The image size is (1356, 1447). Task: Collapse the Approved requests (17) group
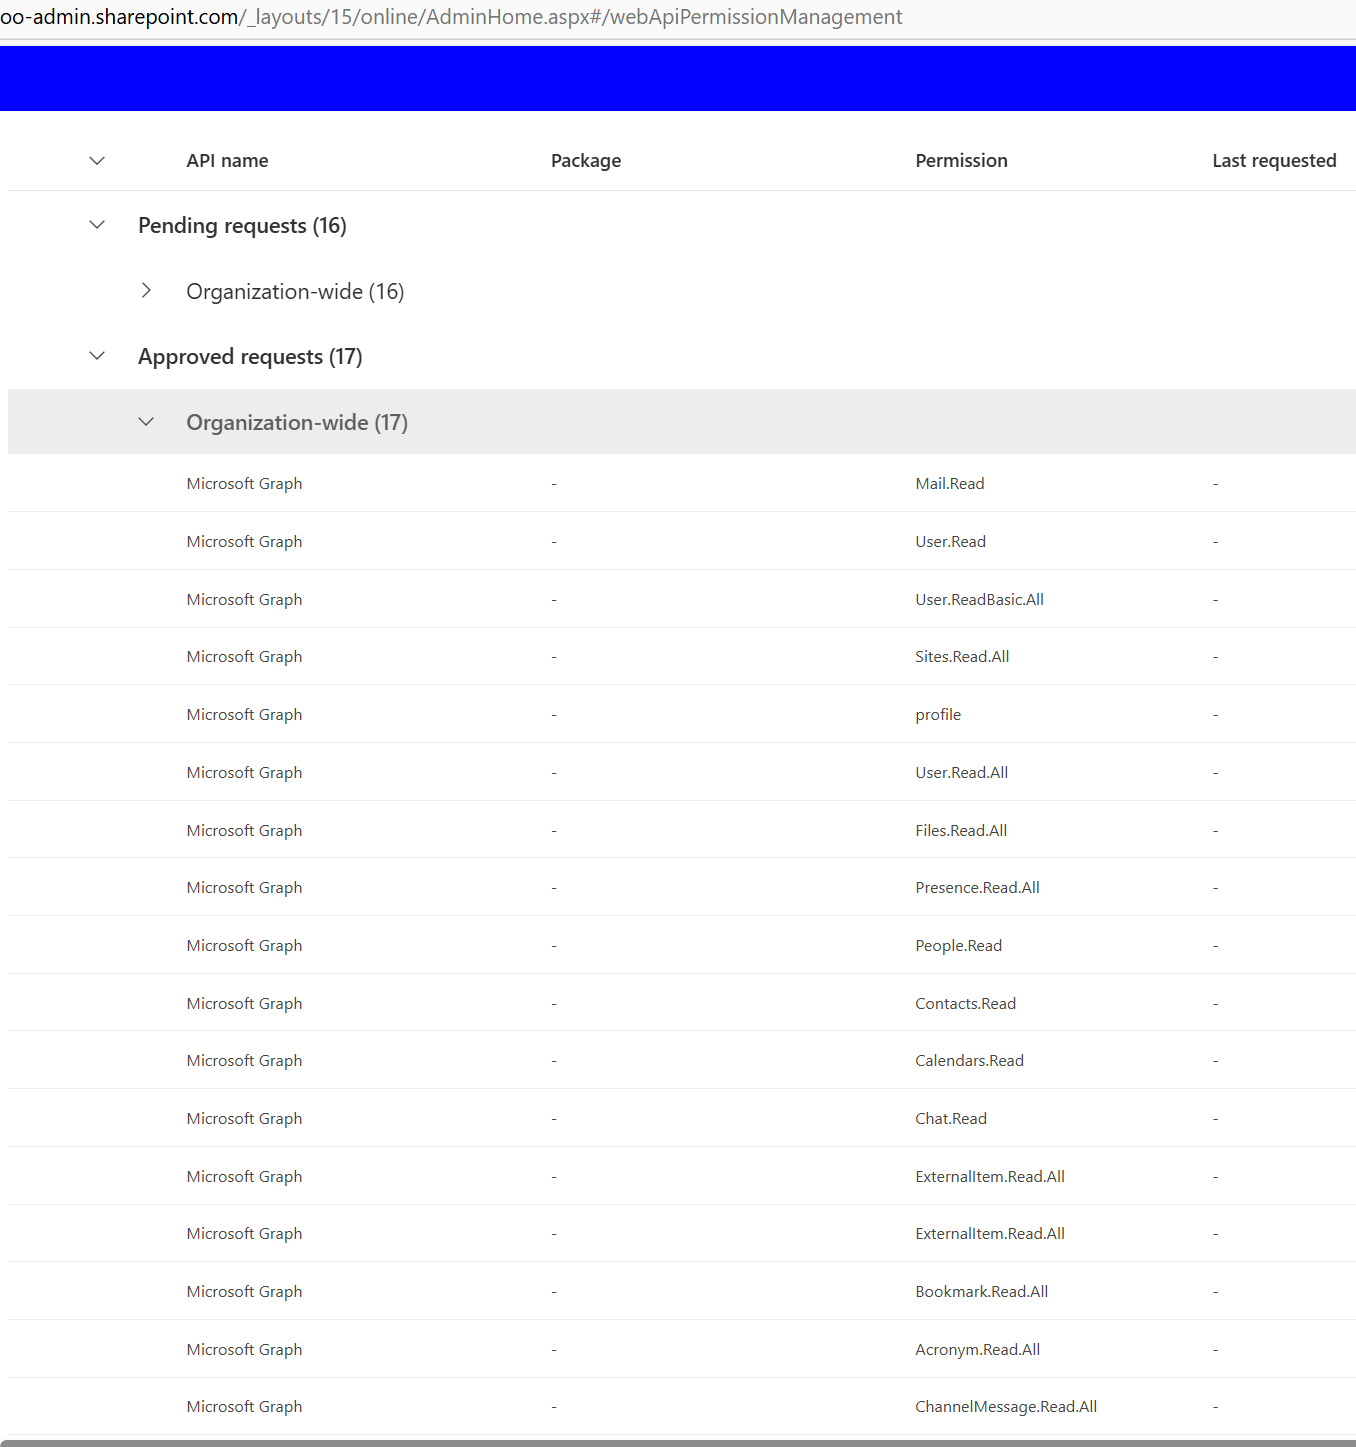(97, 356)
